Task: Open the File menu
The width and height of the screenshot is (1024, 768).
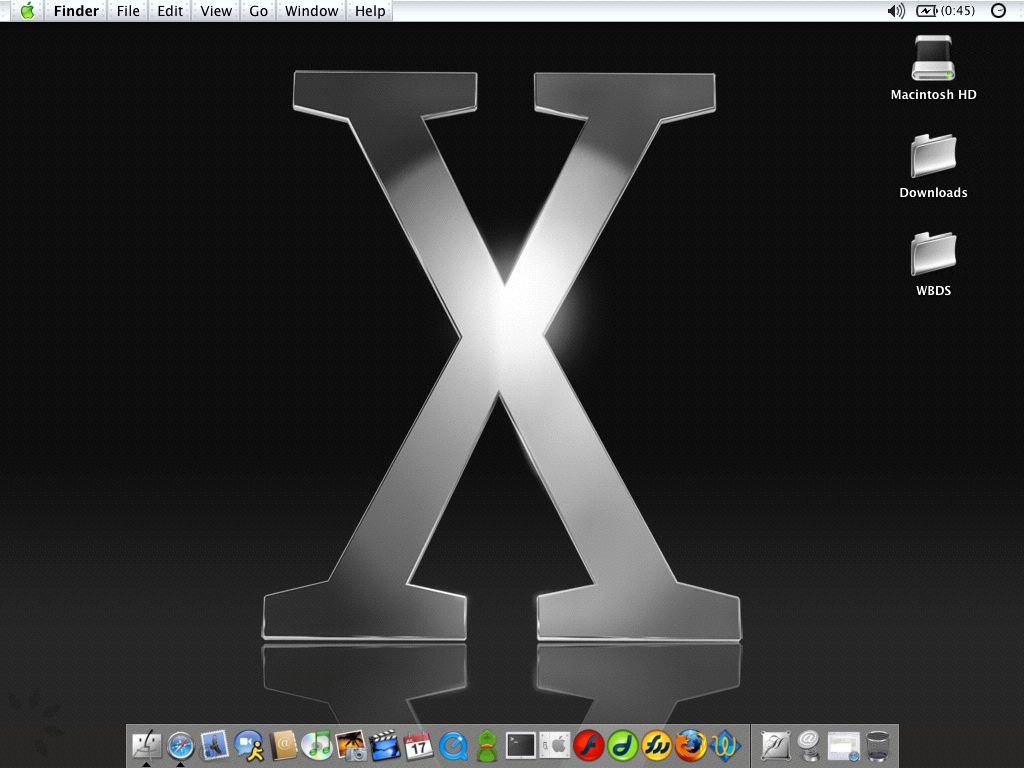Action: point(128,10)
